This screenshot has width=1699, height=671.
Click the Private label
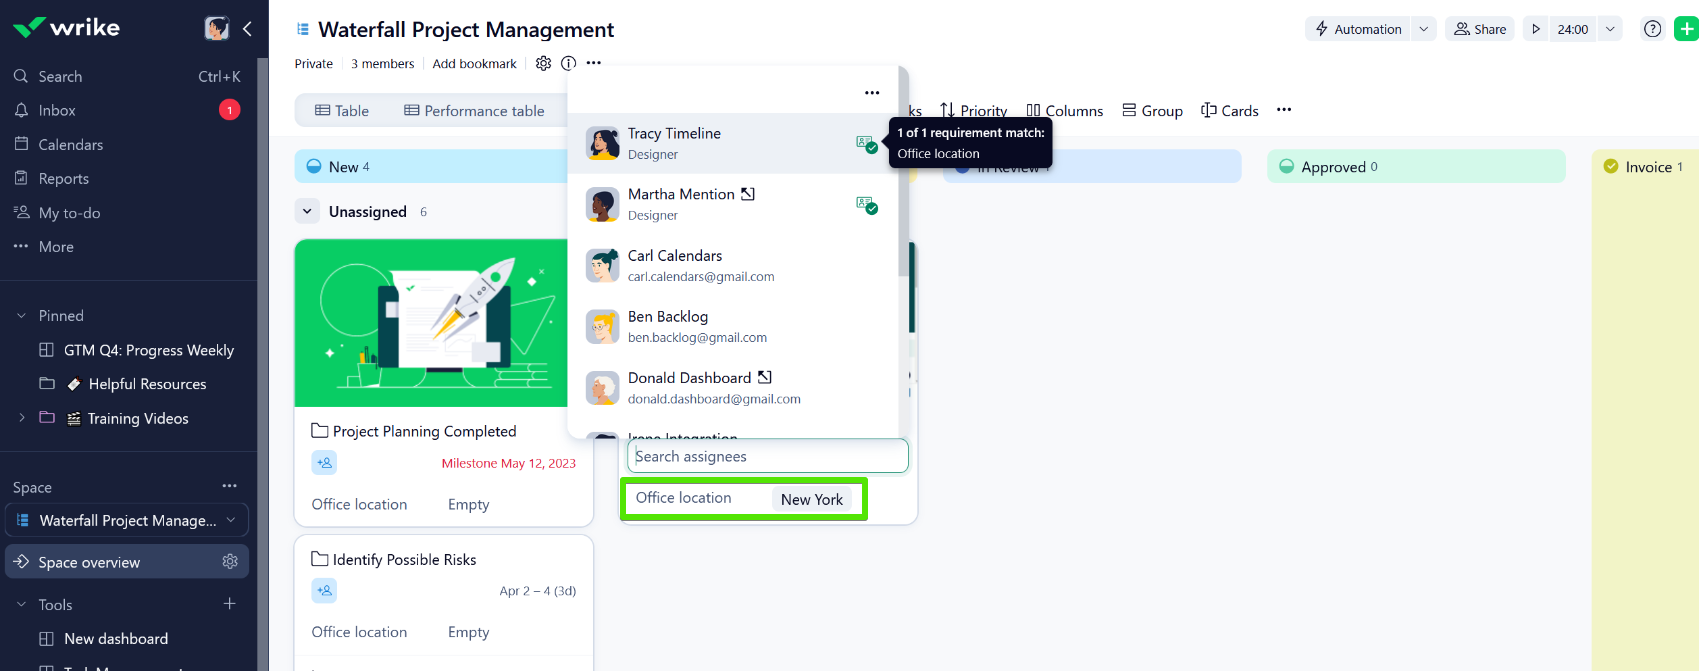point(313,63)
